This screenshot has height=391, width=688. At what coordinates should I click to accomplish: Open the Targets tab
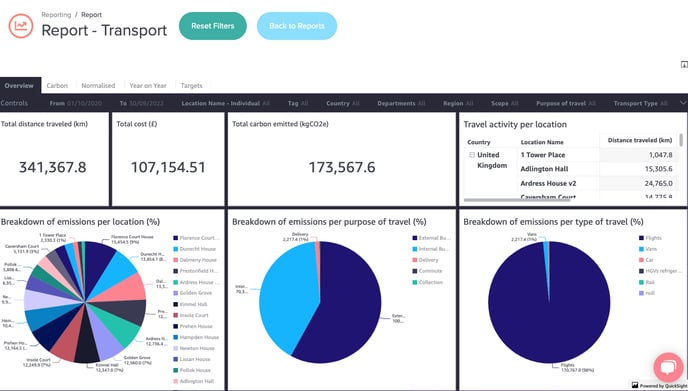[191, 86]
